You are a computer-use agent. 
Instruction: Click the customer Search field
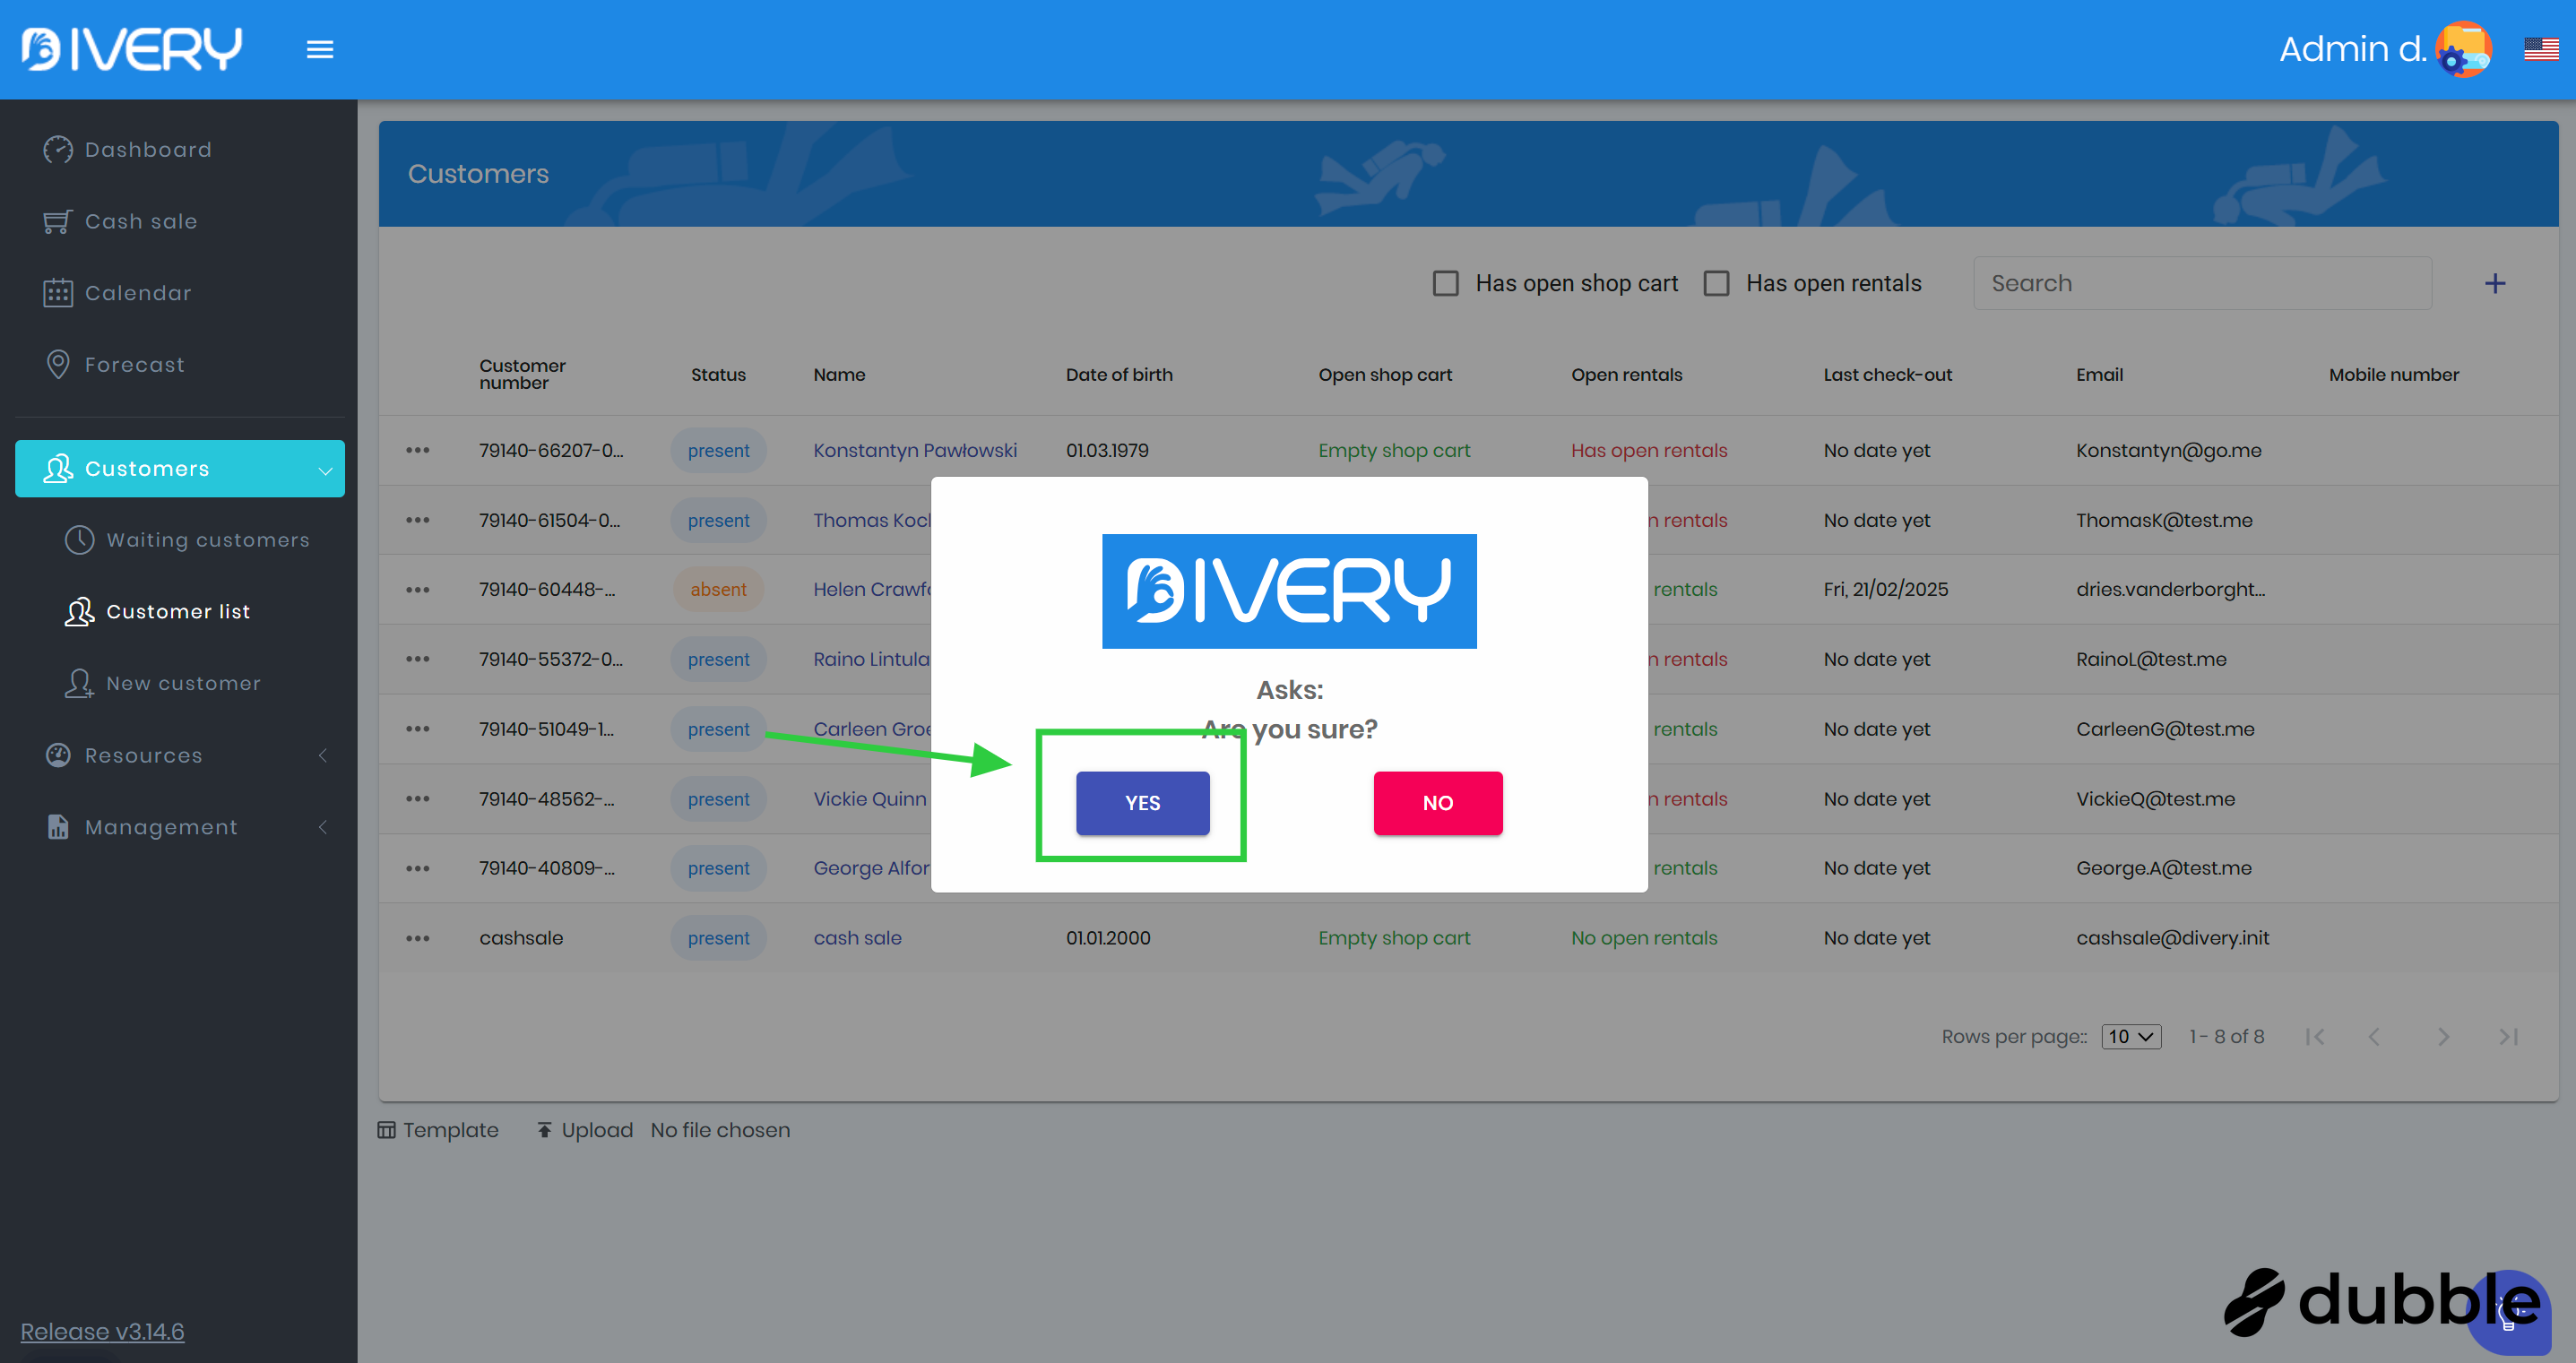[x=2201, y=283]
